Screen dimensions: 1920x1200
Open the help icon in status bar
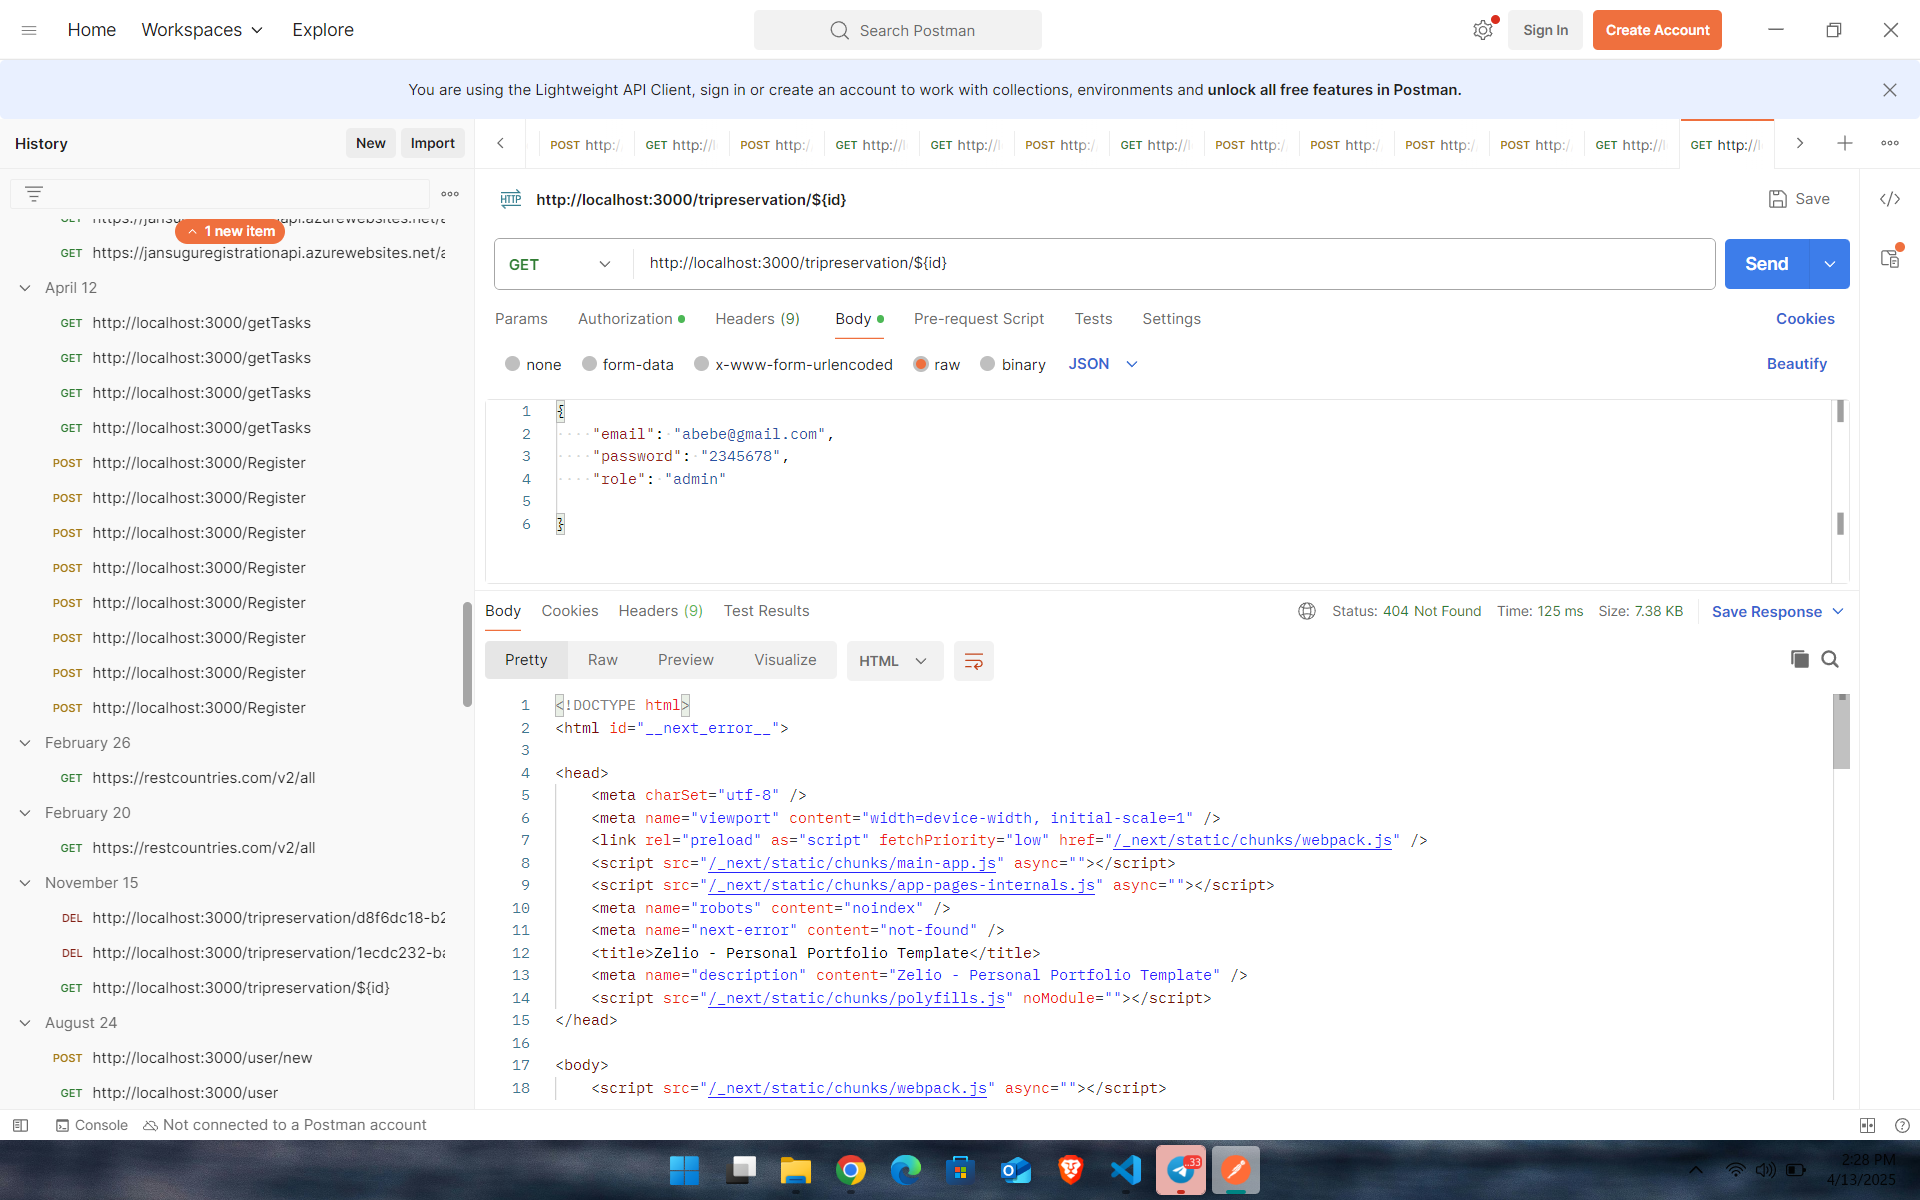tap(1902, 1125)
